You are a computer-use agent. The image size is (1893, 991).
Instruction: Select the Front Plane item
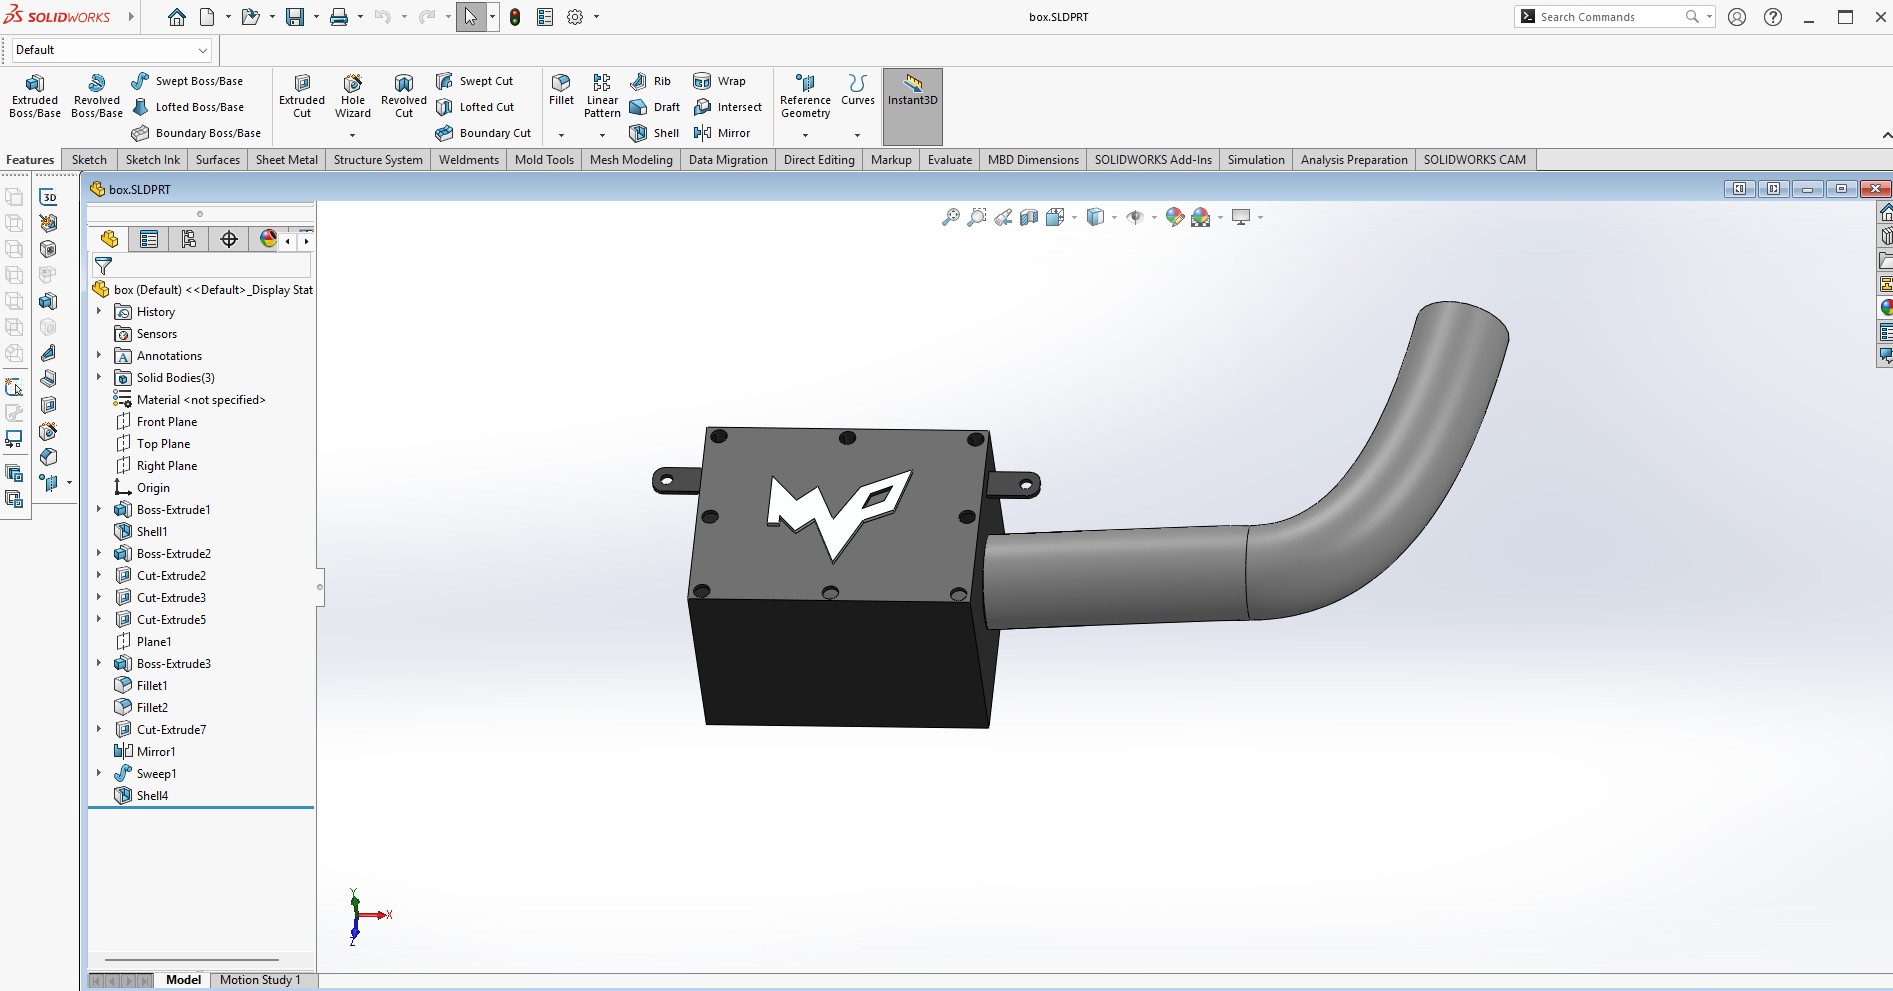[156, 422]
